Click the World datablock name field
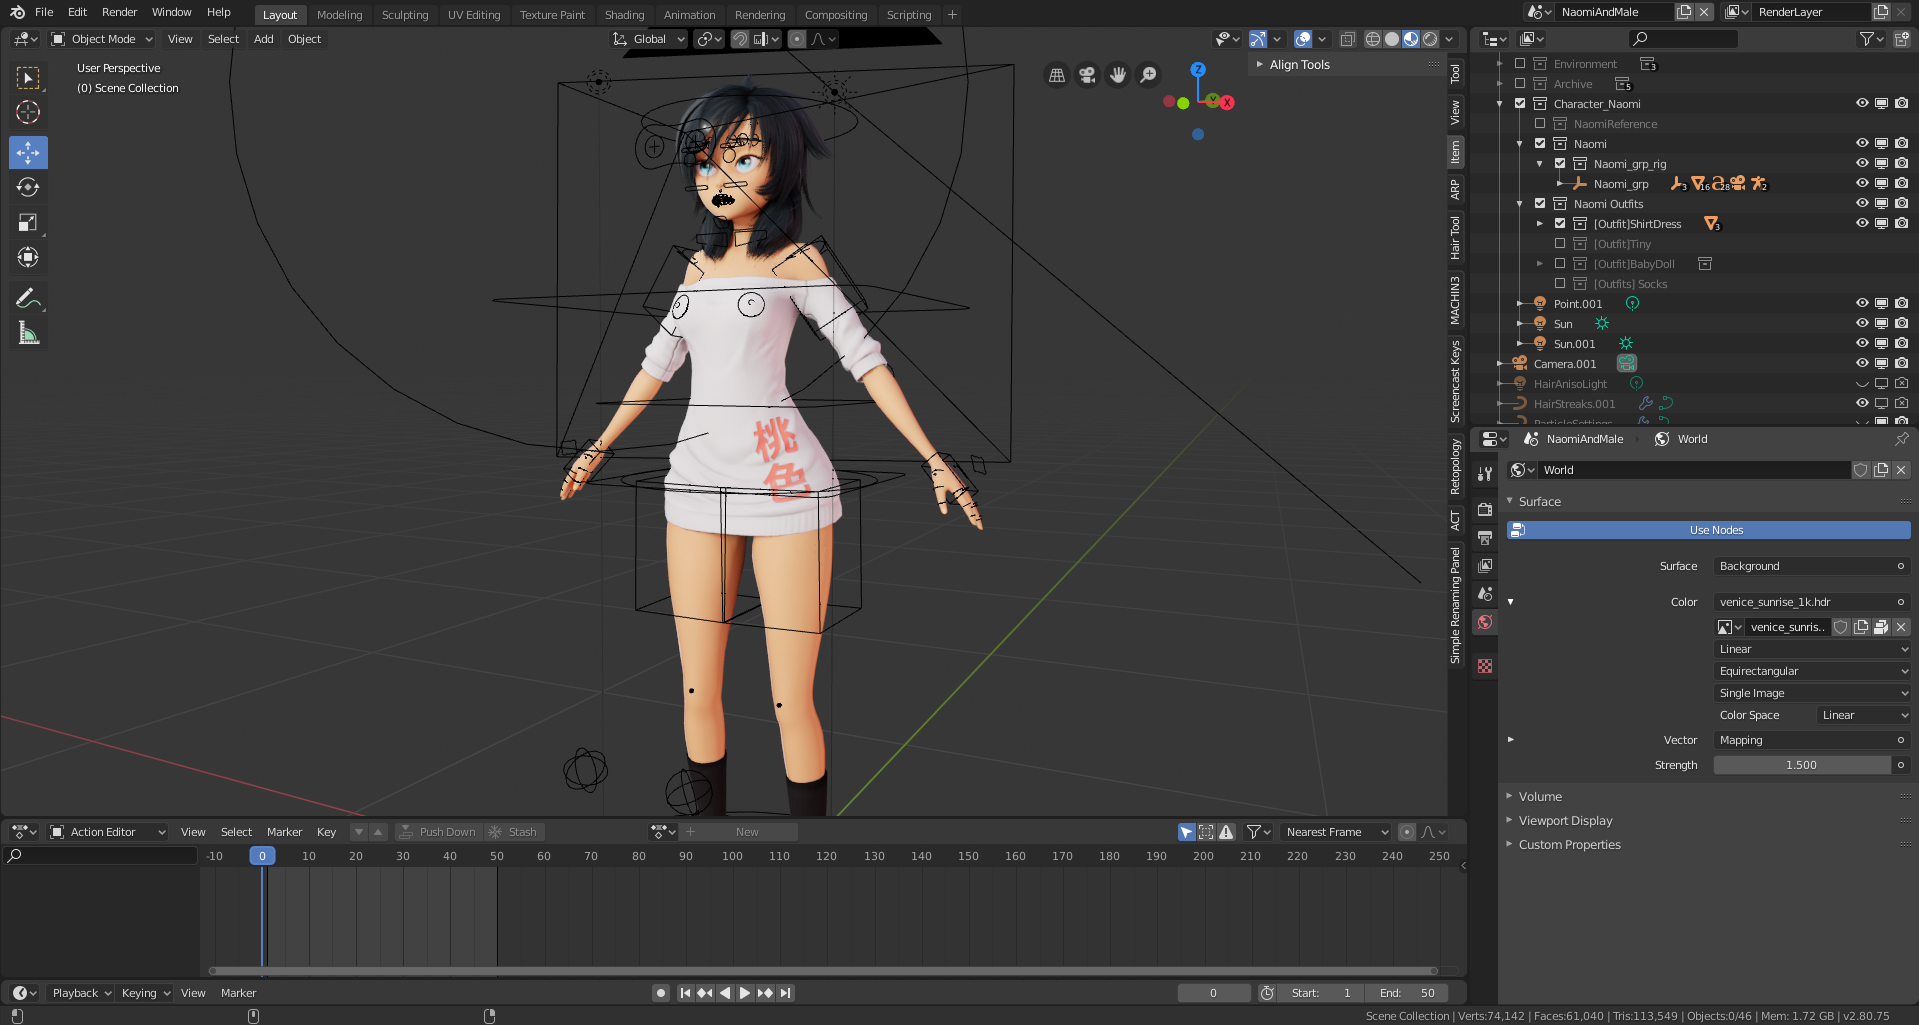This screenshot has width=1919, height=1025. [1693, 470]
